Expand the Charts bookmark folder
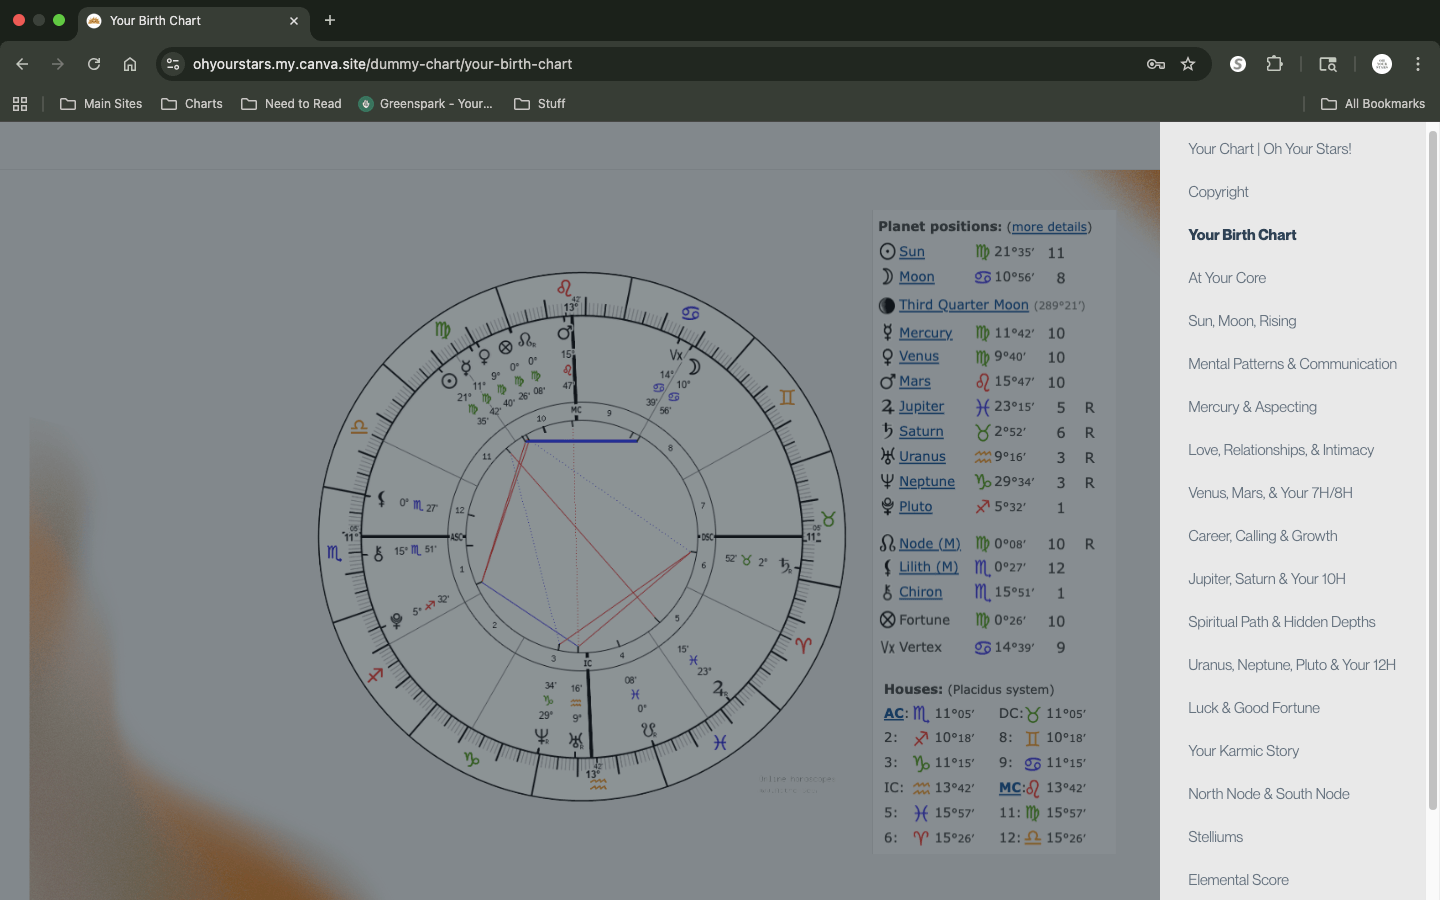Viewport: 1440px width, 900px height. point(192,104)
